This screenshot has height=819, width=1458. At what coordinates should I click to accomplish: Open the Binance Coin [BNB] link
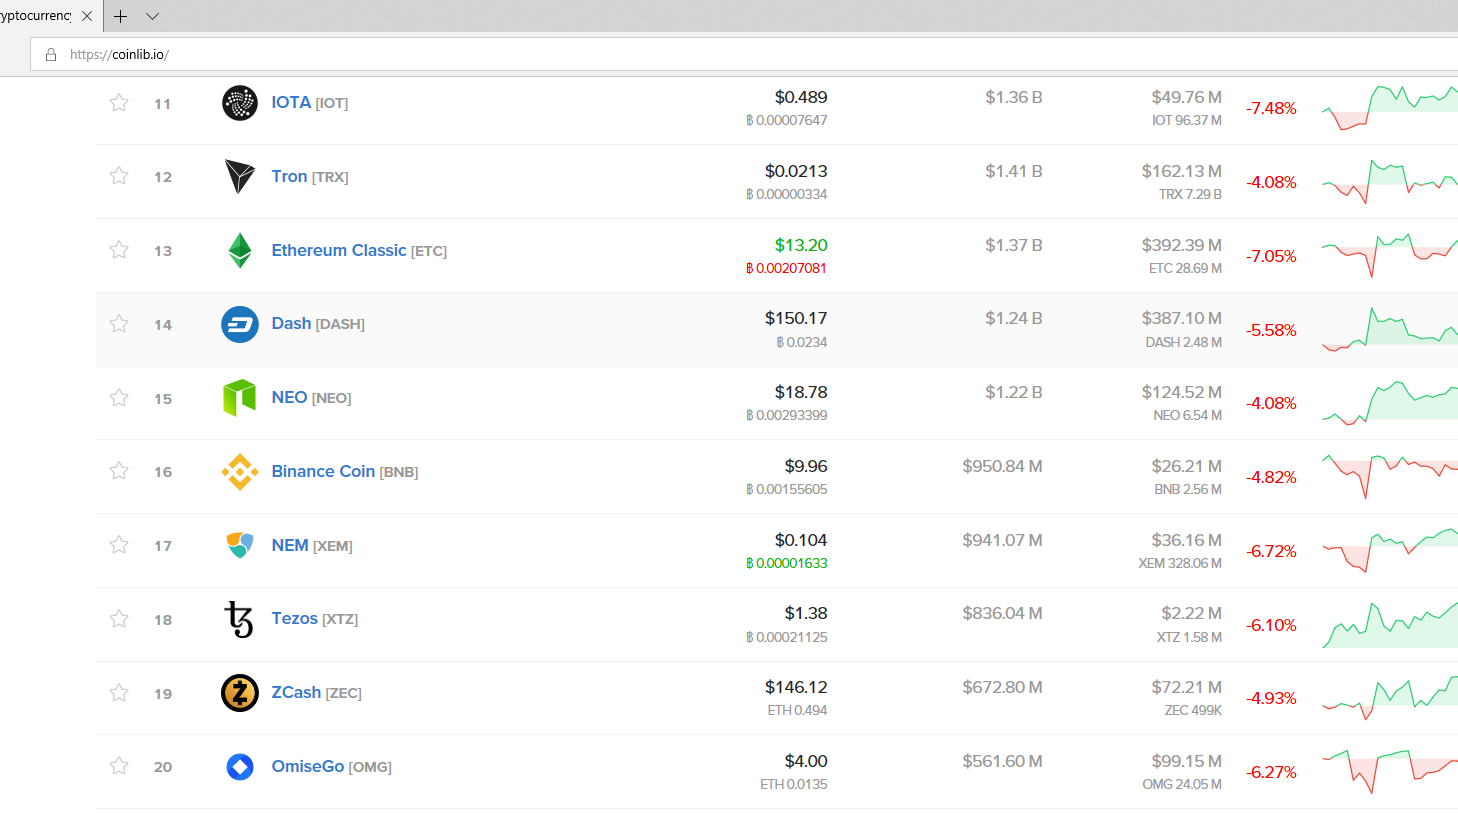pos(345,472)
